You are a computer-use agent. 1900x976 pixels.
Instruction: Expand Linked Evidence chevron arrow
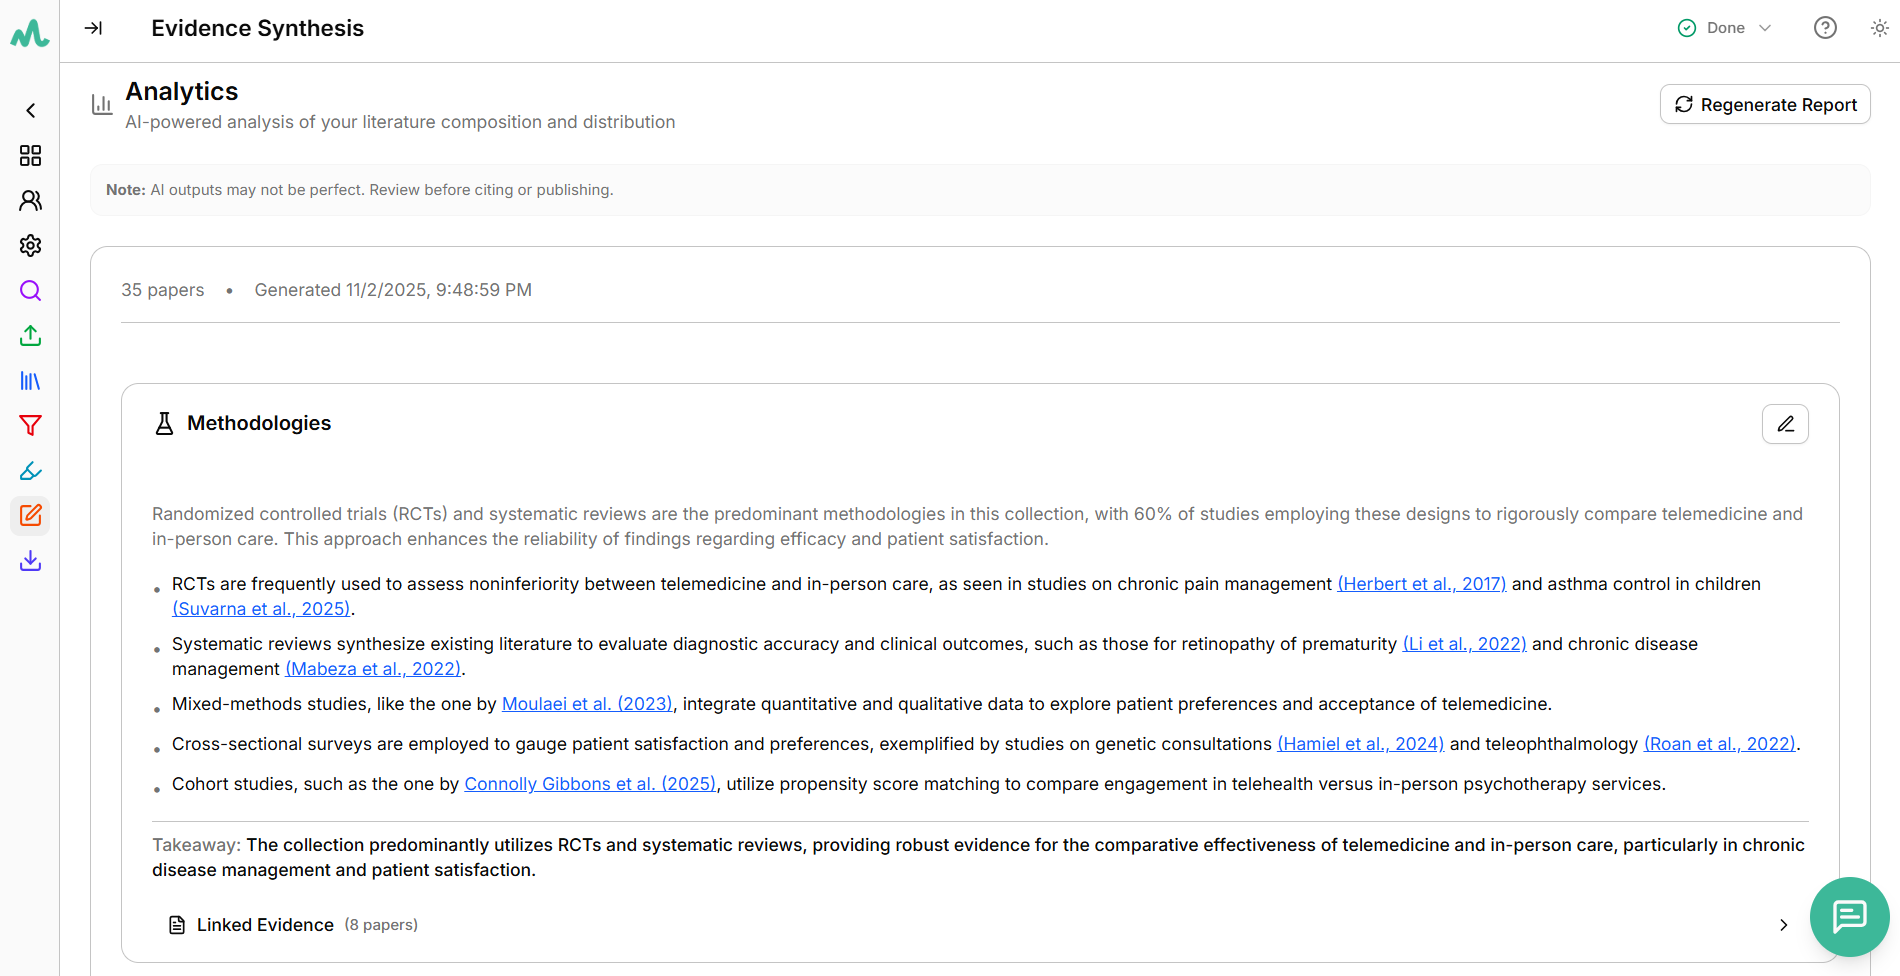click(1783, 925)
